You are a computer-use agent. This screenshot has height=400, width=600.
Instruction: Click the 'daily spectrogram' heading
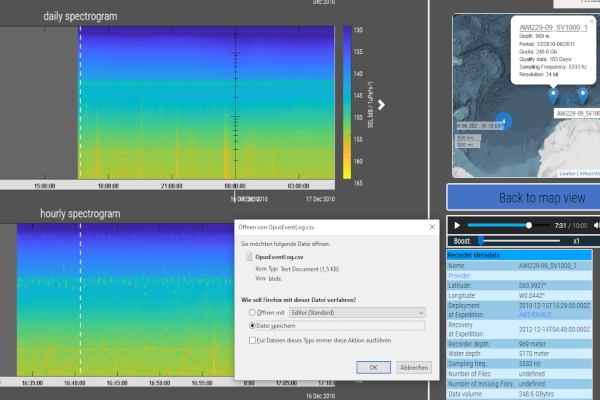click(x=80, y=16)
